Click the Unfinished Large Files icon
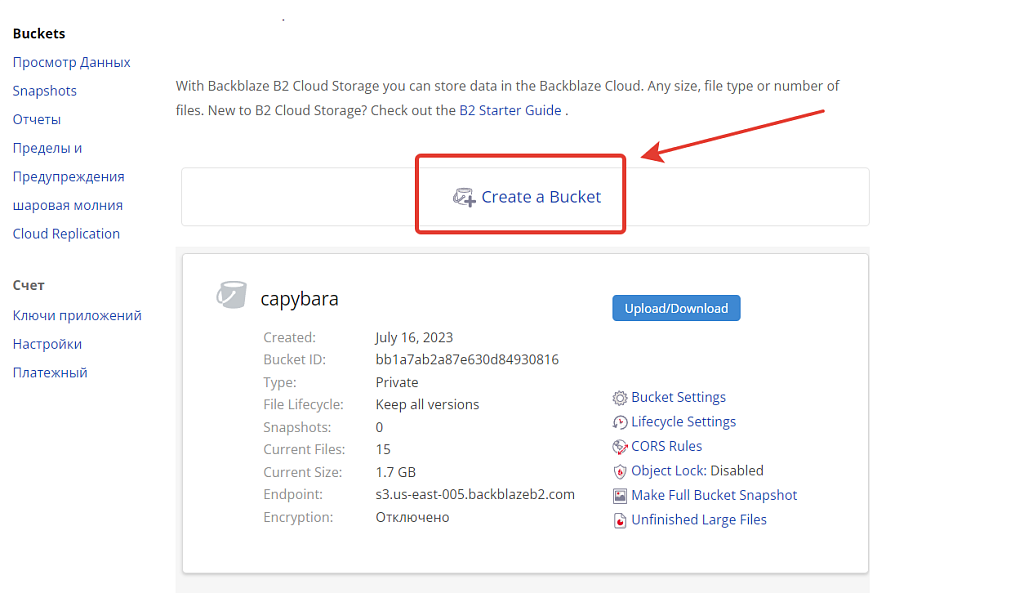The width and height of the screenshot is (1024, 593). tap(621, 519)
